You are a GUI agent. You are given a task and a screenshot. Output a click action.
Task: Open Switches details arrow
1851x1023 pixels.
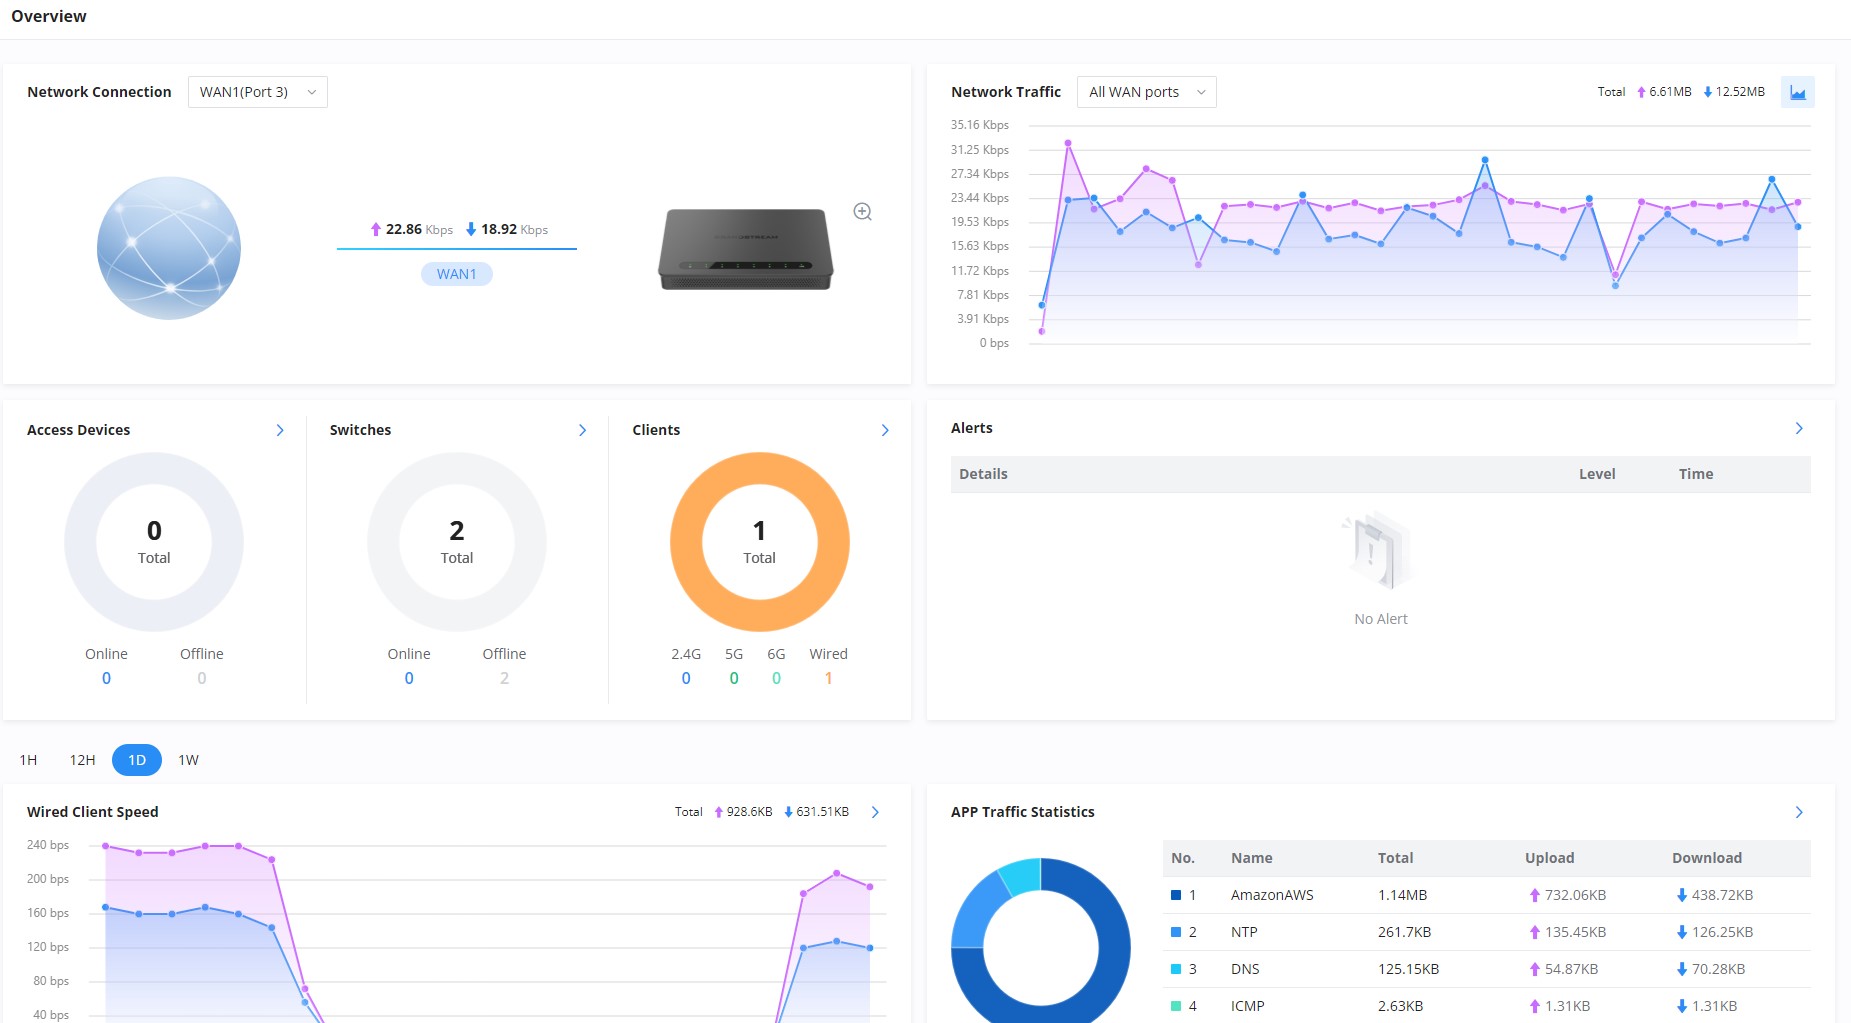[x=583, y=430]
